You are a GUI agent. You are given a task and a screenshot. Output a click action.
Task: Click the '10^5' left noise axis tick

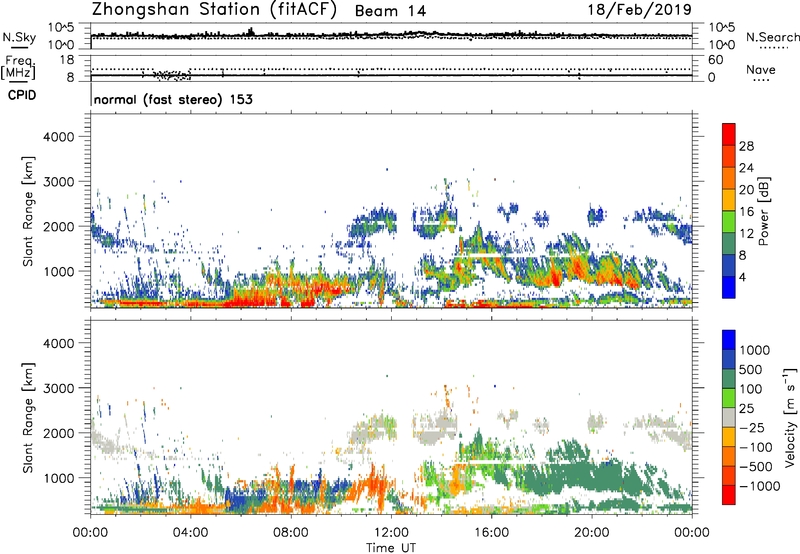click(61, 28)
